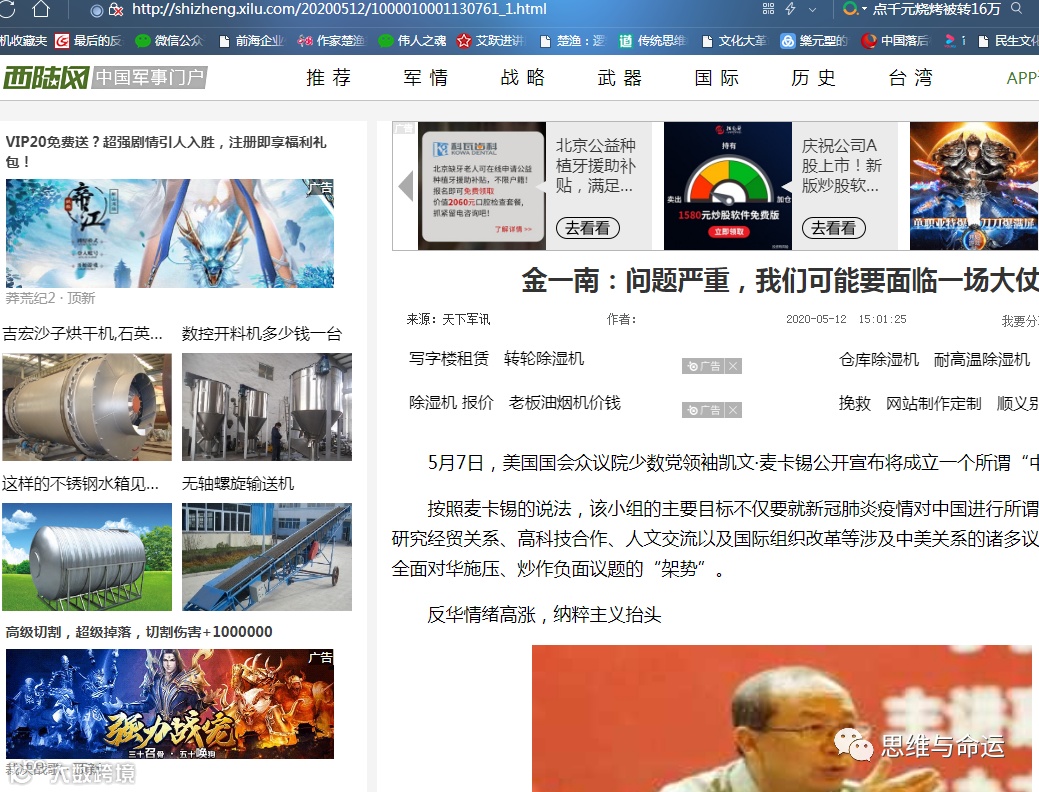The width and height of the screenshot is (1039, 792).
Task: Click the 西陆网 site logo
Action: (x=46, y=78)
